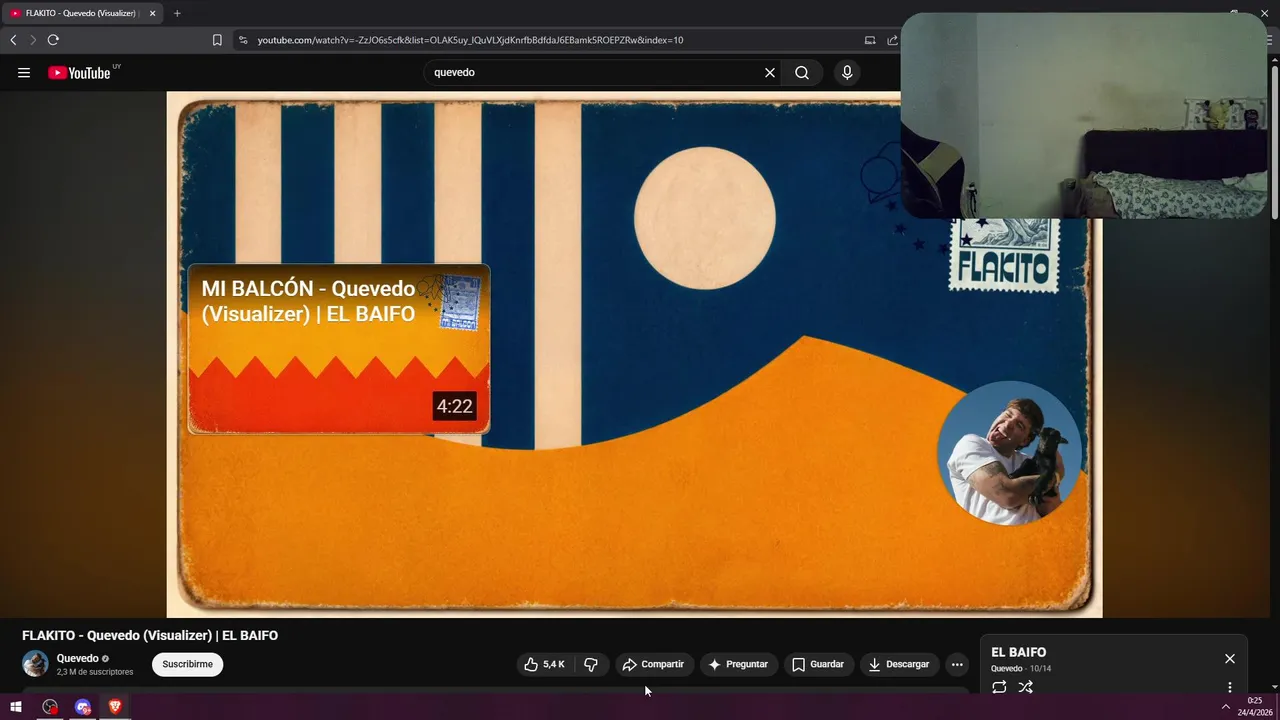Go to the YouTube home logo
The image size is (1280, 720).
pos(79,73)
